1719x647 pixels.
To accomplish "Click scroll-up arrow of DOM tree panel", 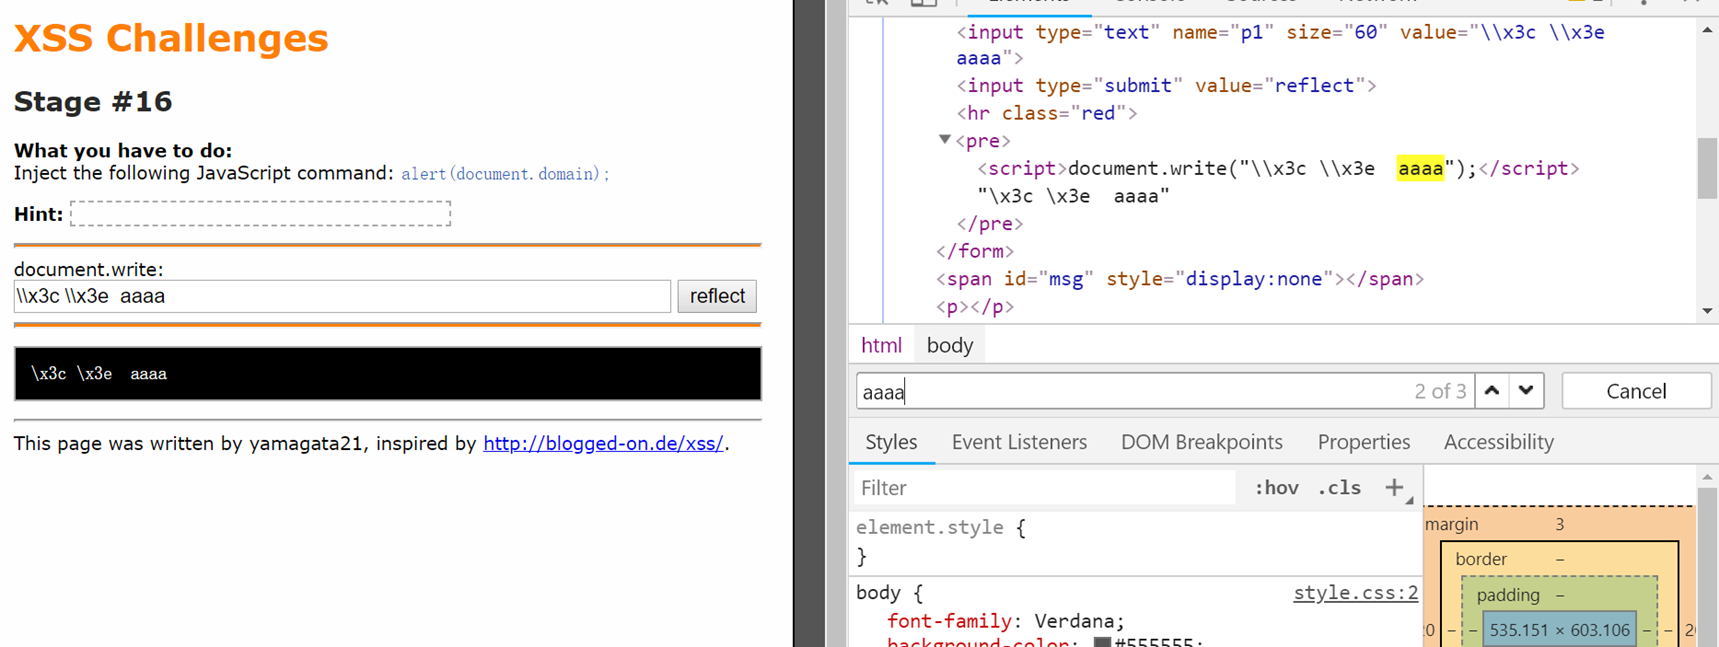I will click(1707, 30).
